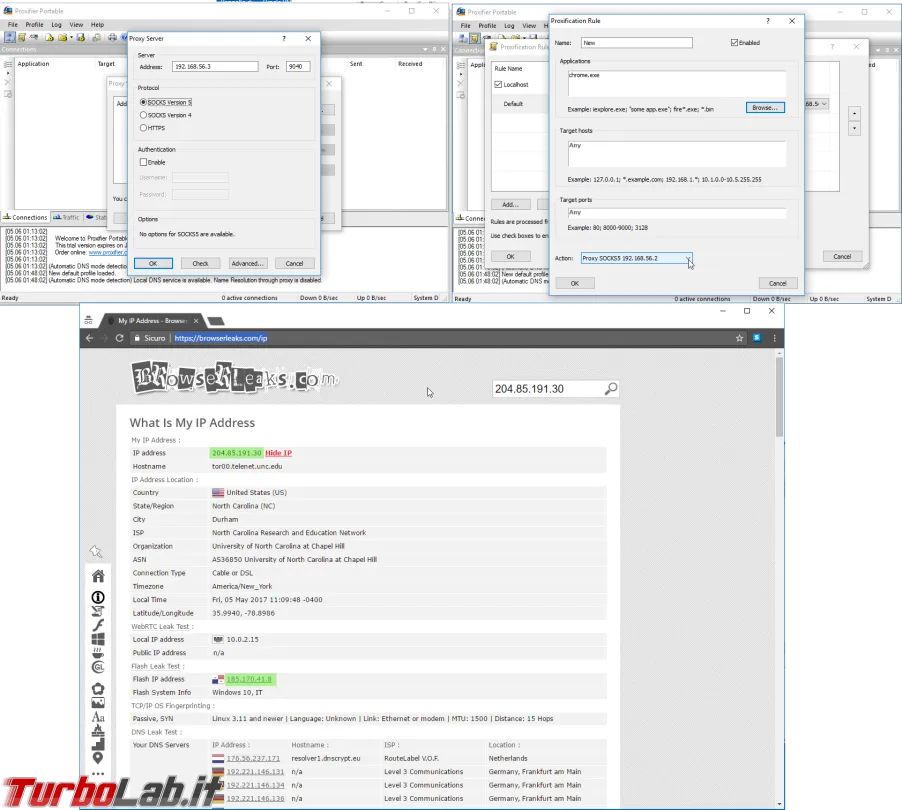The height and width of the screenshot is (810, 902).
Task: Click browserleaks sidebar info icon
Action: (x=98, y=597)
